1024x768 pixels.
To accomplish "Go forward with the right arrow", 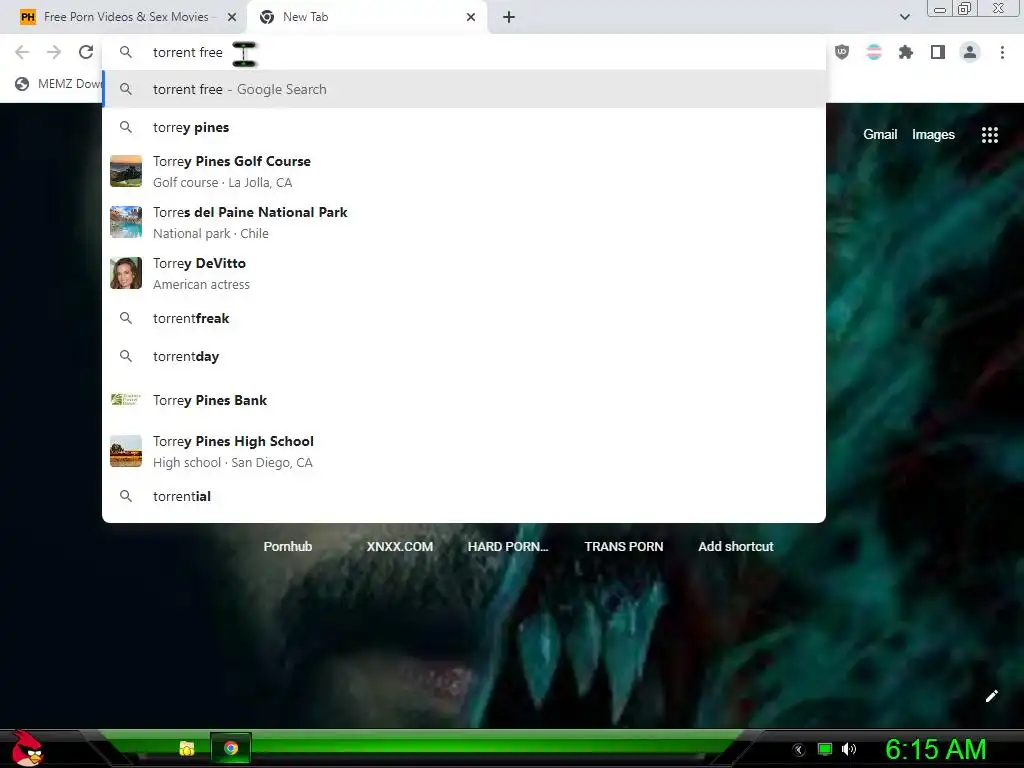I will pos(54,52).
